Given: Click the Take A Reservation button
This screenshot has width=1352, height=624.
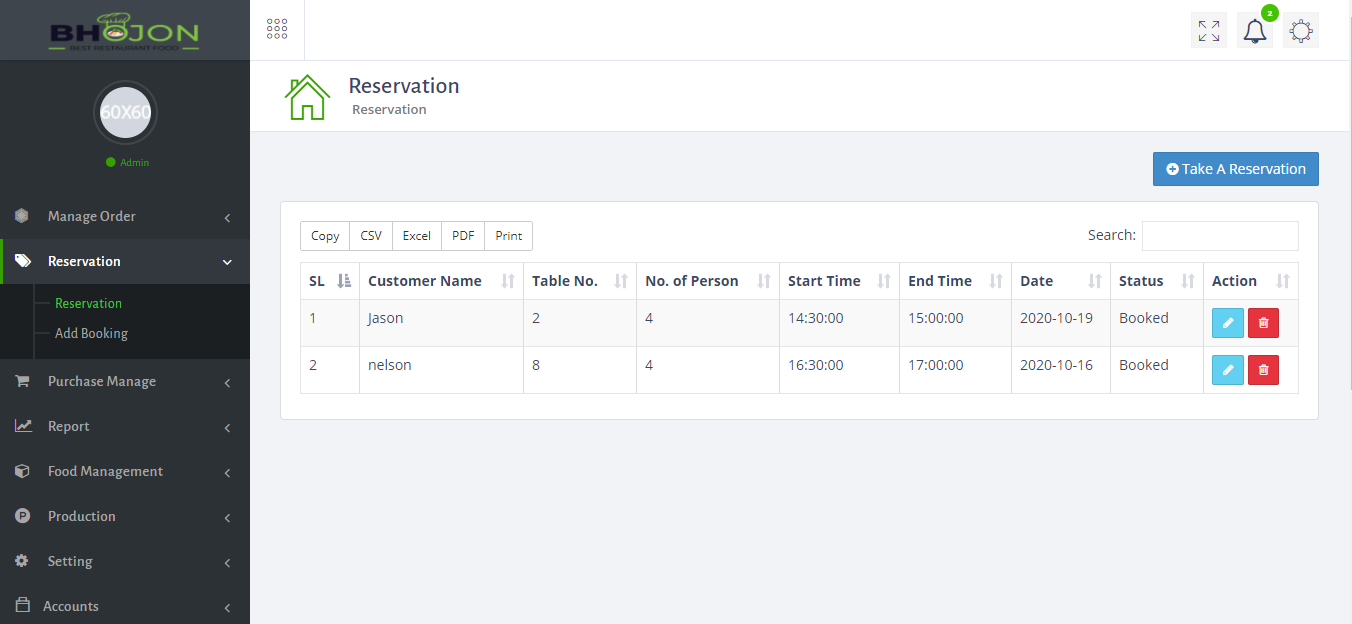Looking at the screenshot, I should [x=1235, y=169].
